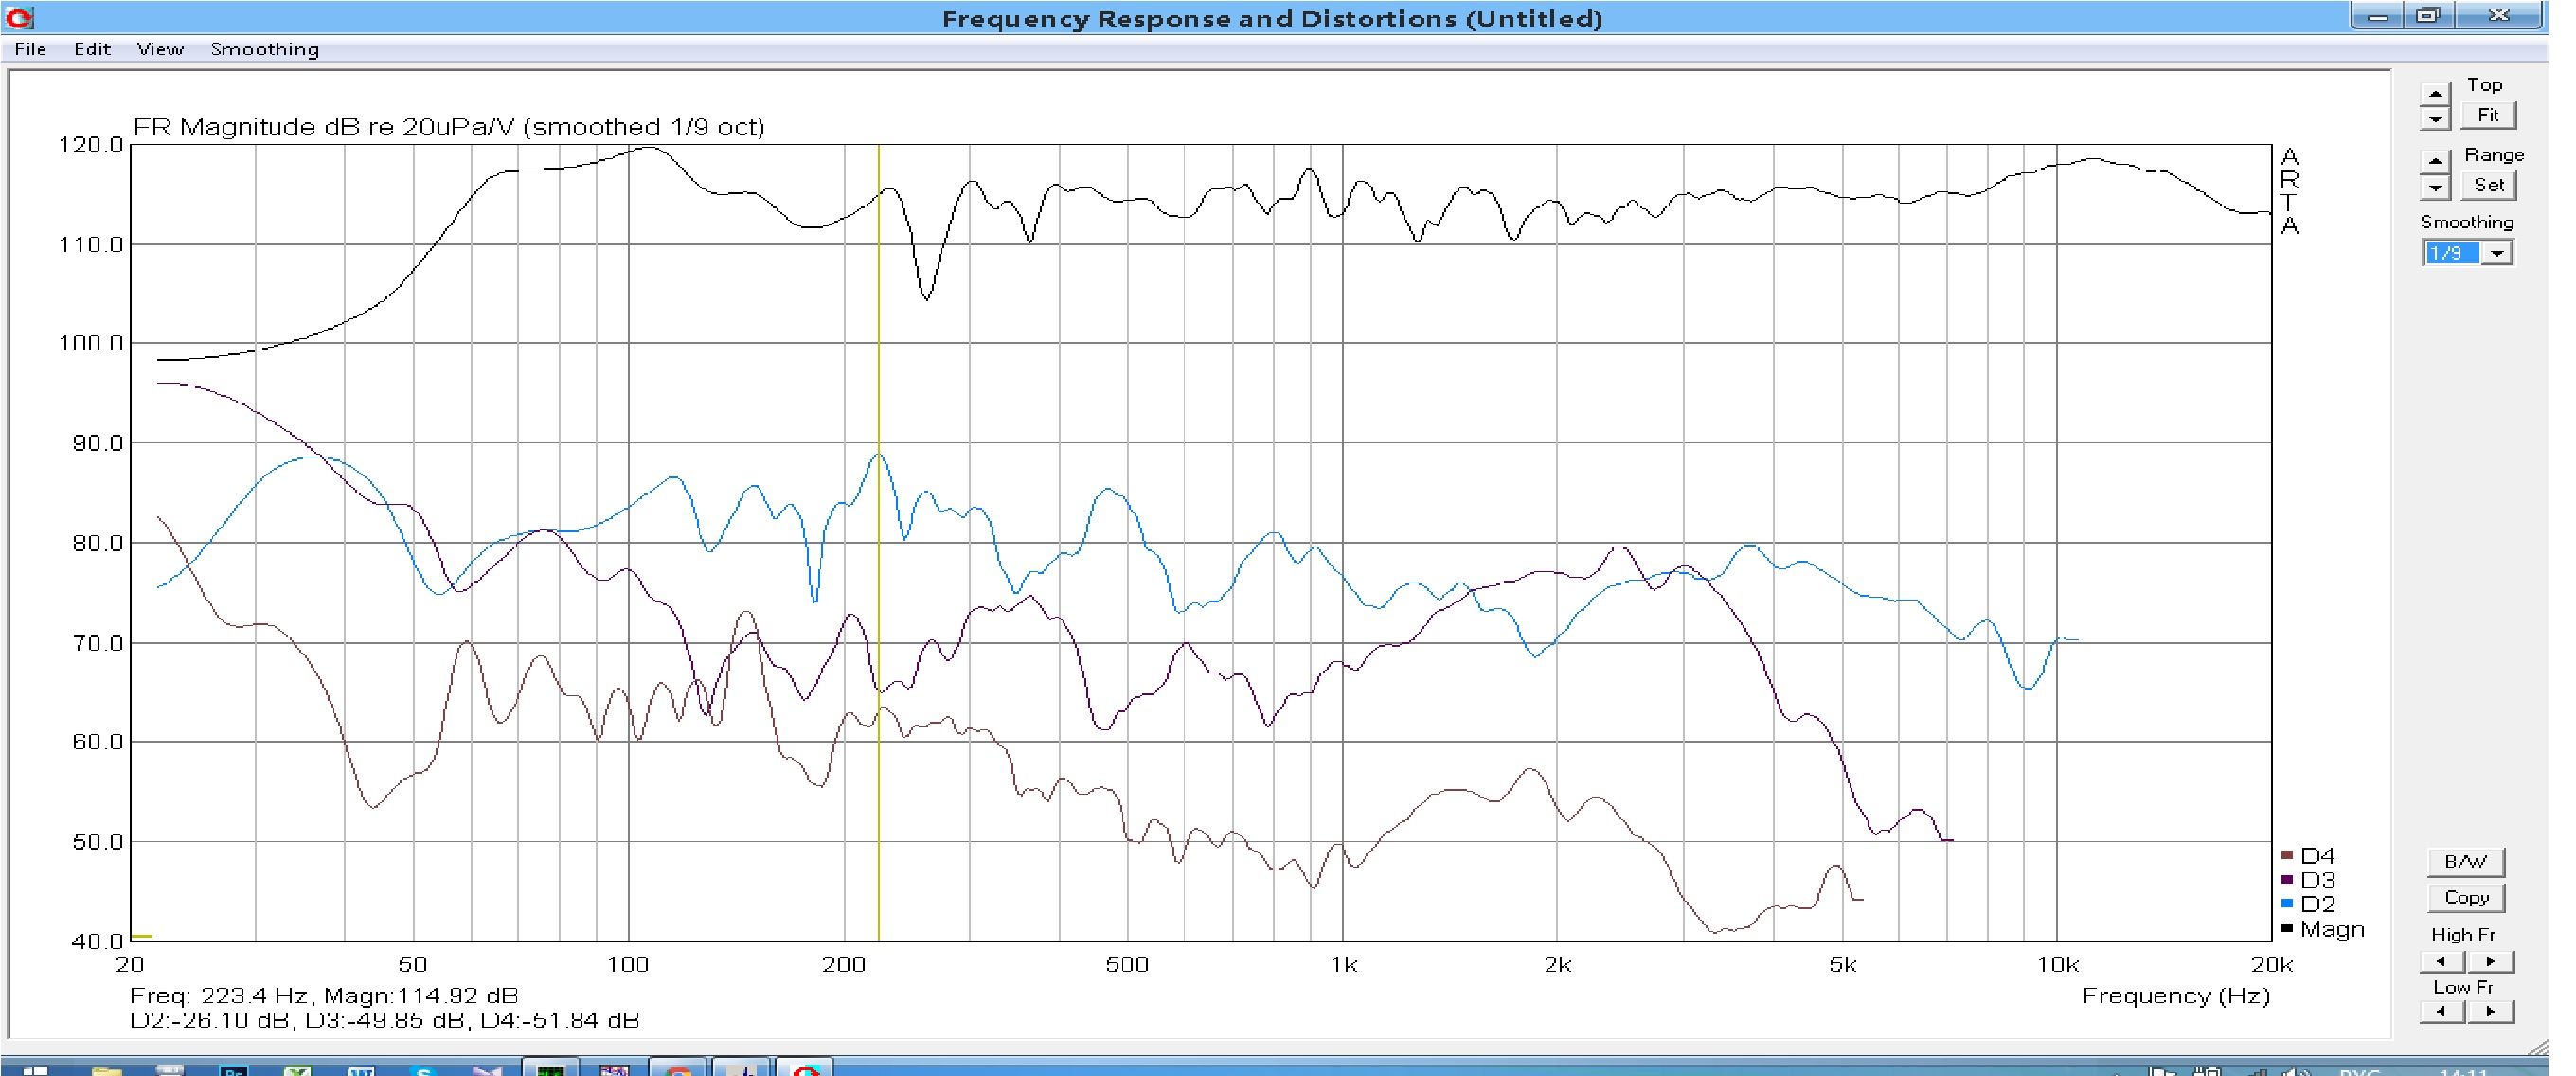Viewport: 2576px width, 1076px height.
Task: Open the Smoothing 1/9 dropdown arrow
Action: 2497,253
